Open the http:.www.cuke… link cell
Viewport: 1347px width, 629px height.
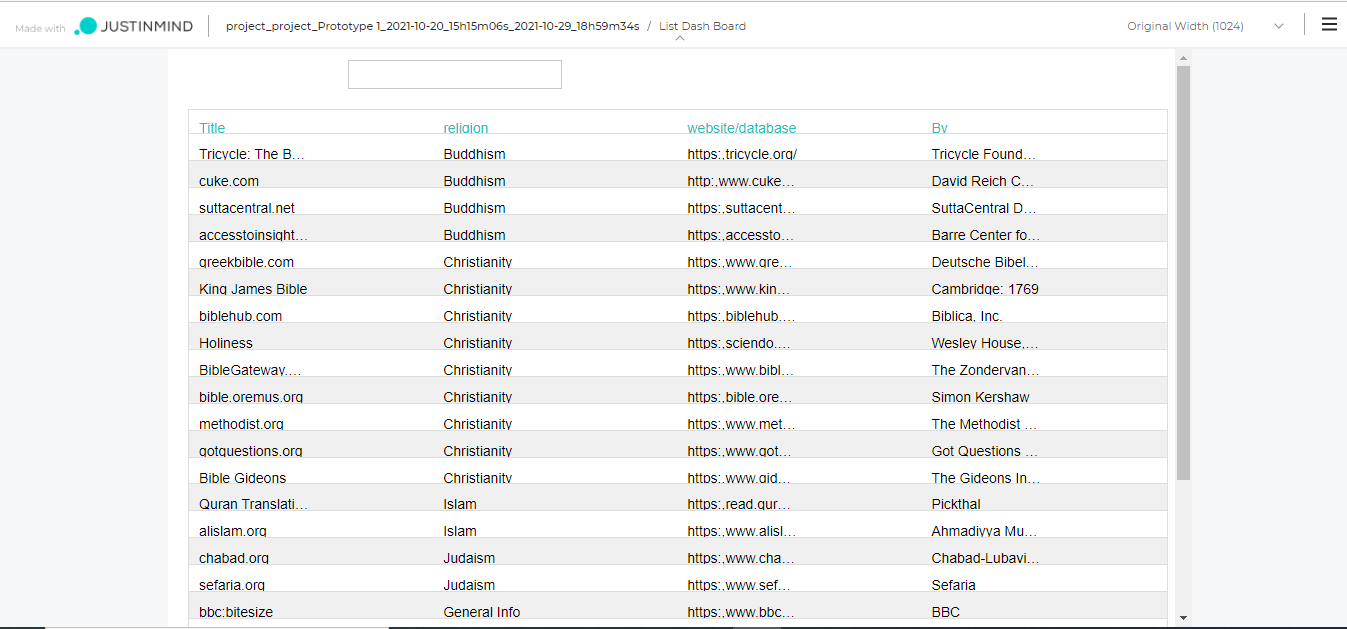click(741, 181)
